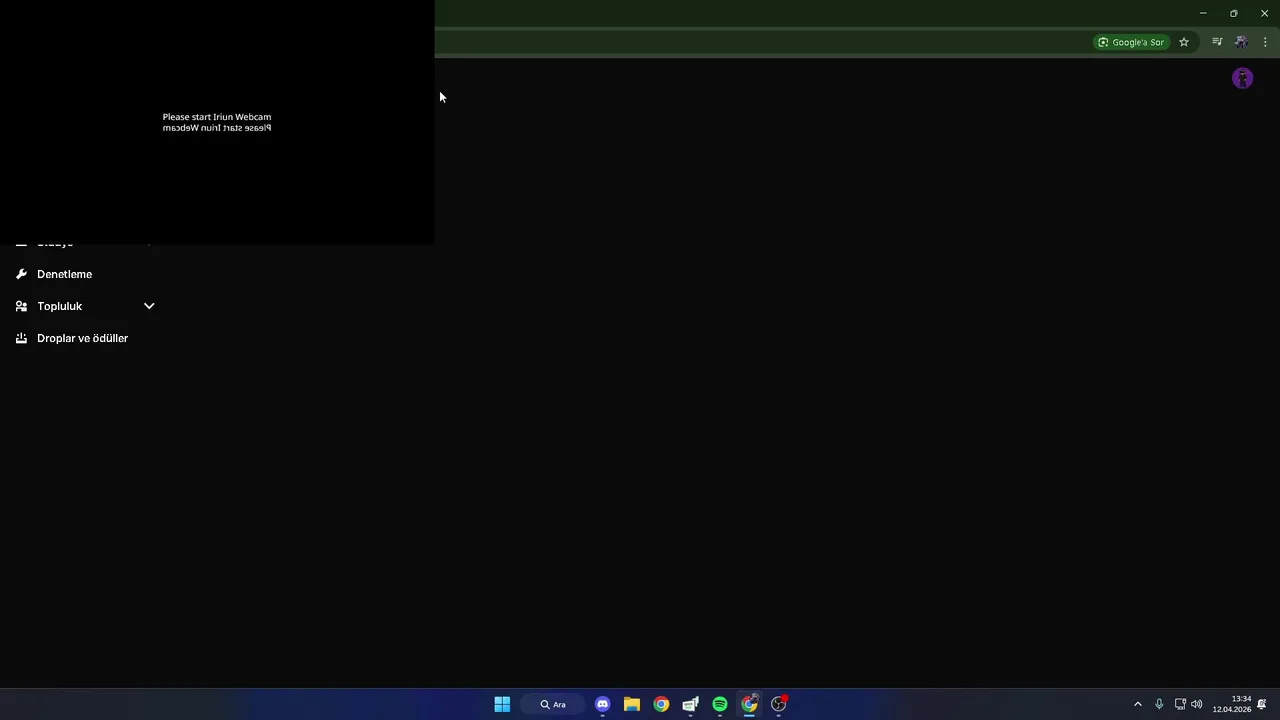Open the Windows Start menu
Image resolution: width=1280 pixels, height=720 pixels.
click(x=502, y=704)
